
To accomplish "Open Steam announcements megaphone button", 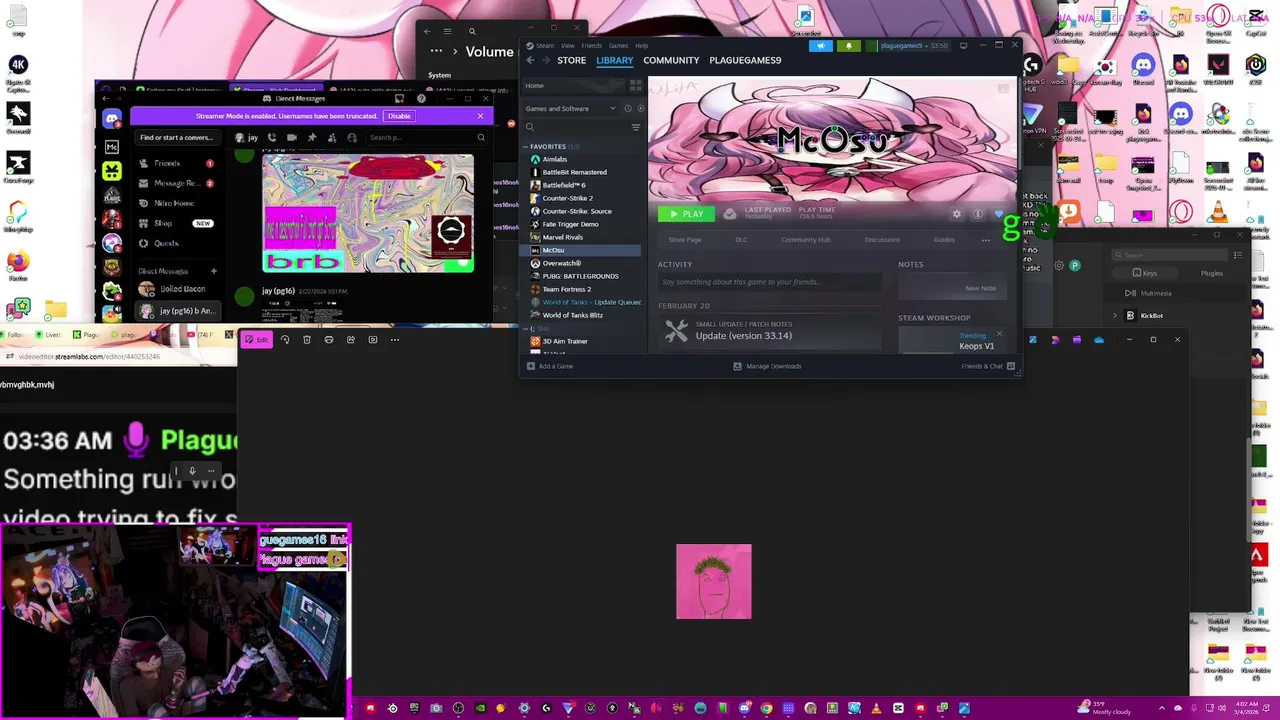I will coord(821,45).
